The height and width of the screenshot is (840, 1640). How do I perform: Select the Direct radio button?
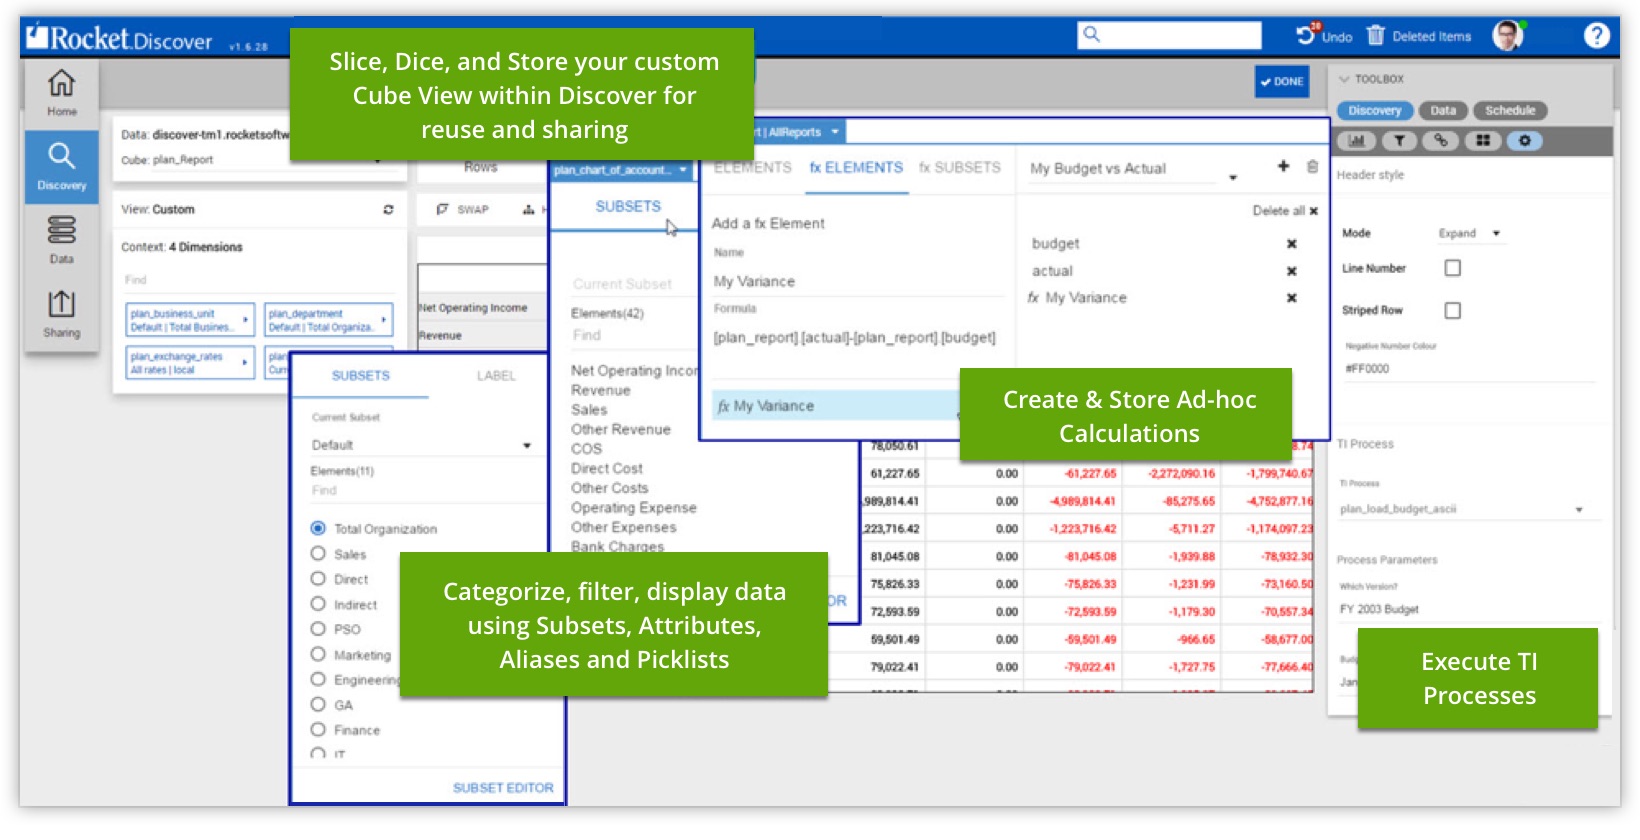(318, 578)
